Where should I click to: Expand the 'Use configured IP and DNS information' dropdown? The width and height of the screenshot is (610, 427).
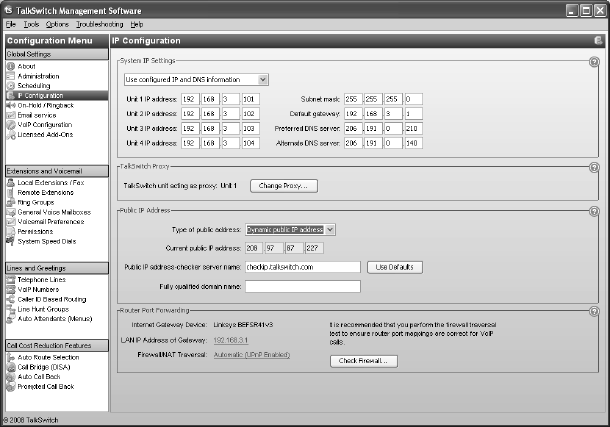262,79
